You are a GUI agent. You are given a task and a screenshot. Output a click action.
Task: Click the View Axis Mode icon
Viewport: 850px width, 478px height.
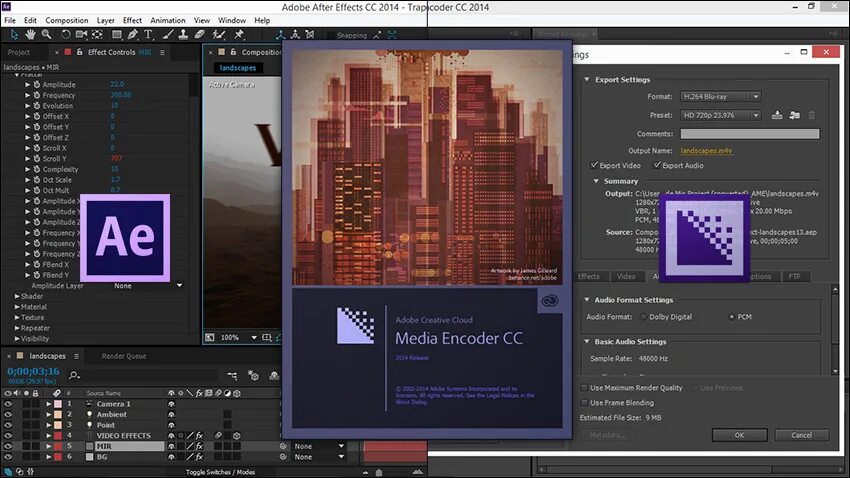[310, 35]
